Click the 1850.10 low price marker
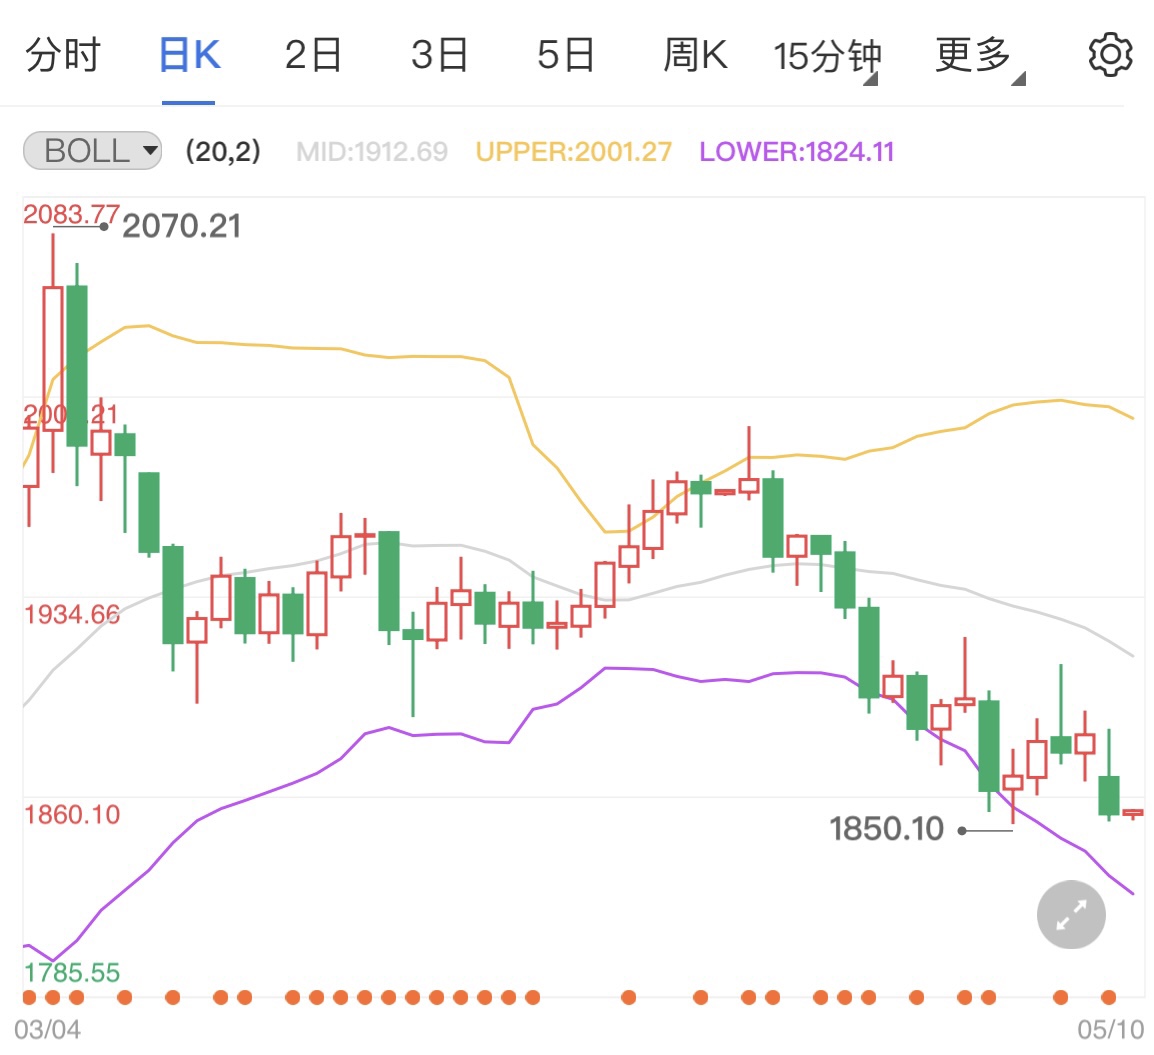1154x1055 pixels. [886, 829]
